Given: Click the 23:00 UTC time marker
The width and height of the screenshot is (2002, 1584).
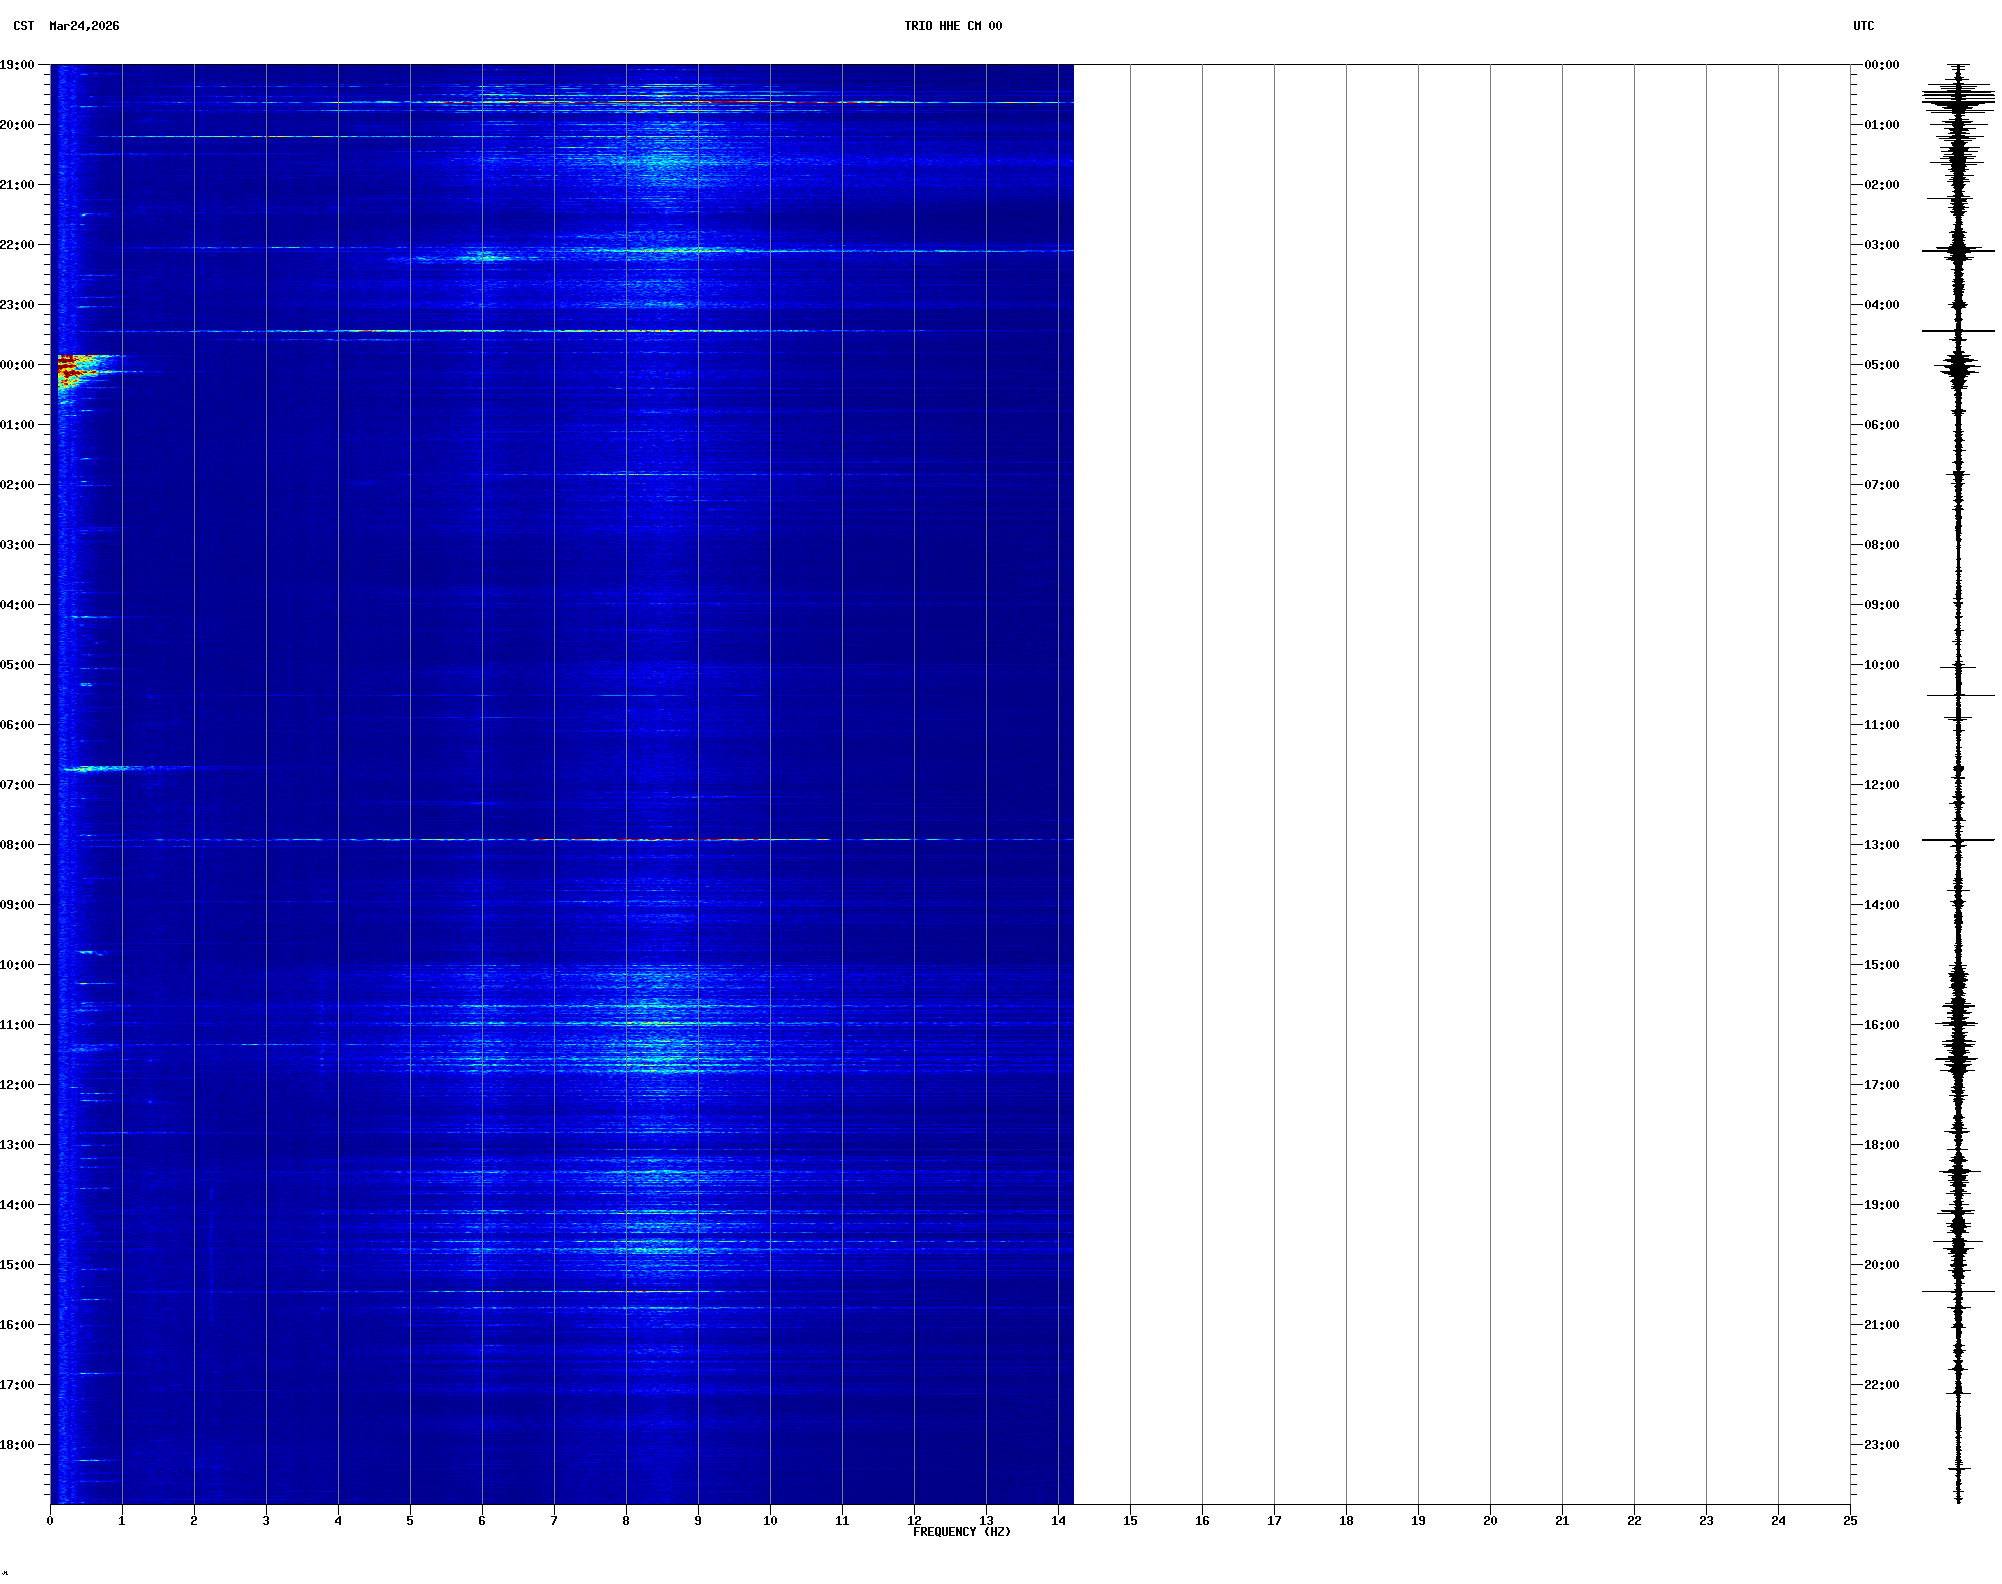Looking at the screenshot, I should pos(1881,1445).
